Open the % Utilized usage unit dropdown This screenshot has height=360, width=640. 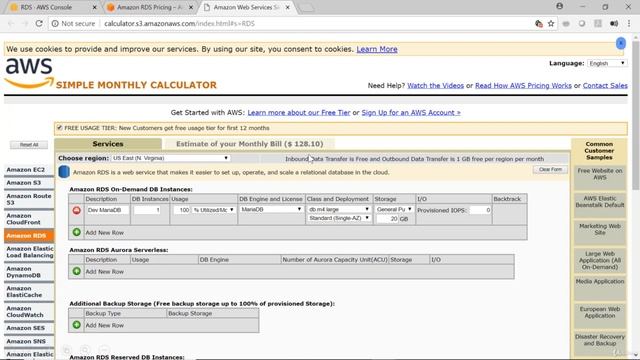point(213,210)
